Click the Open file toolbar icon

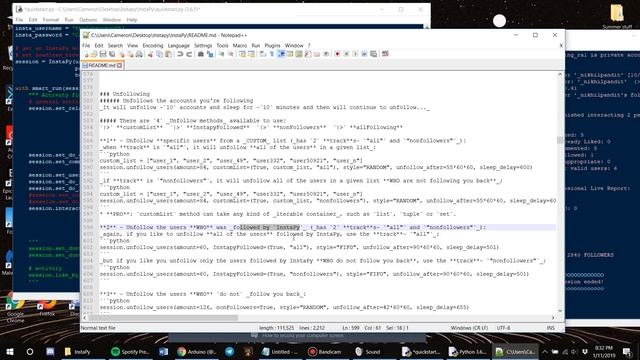[x=94, y=54]
